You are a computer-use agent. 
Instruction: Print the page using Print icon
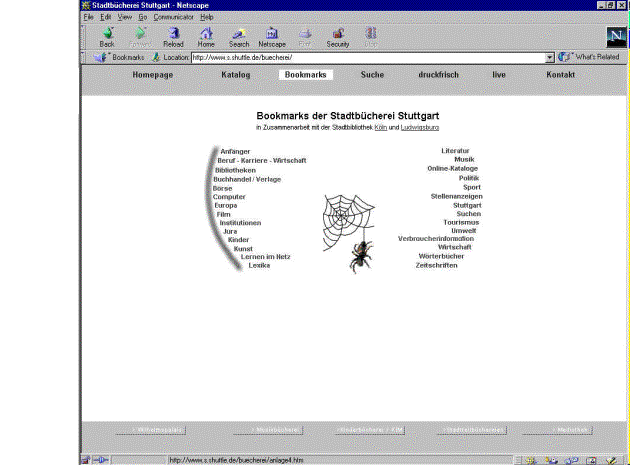point(305,36)
